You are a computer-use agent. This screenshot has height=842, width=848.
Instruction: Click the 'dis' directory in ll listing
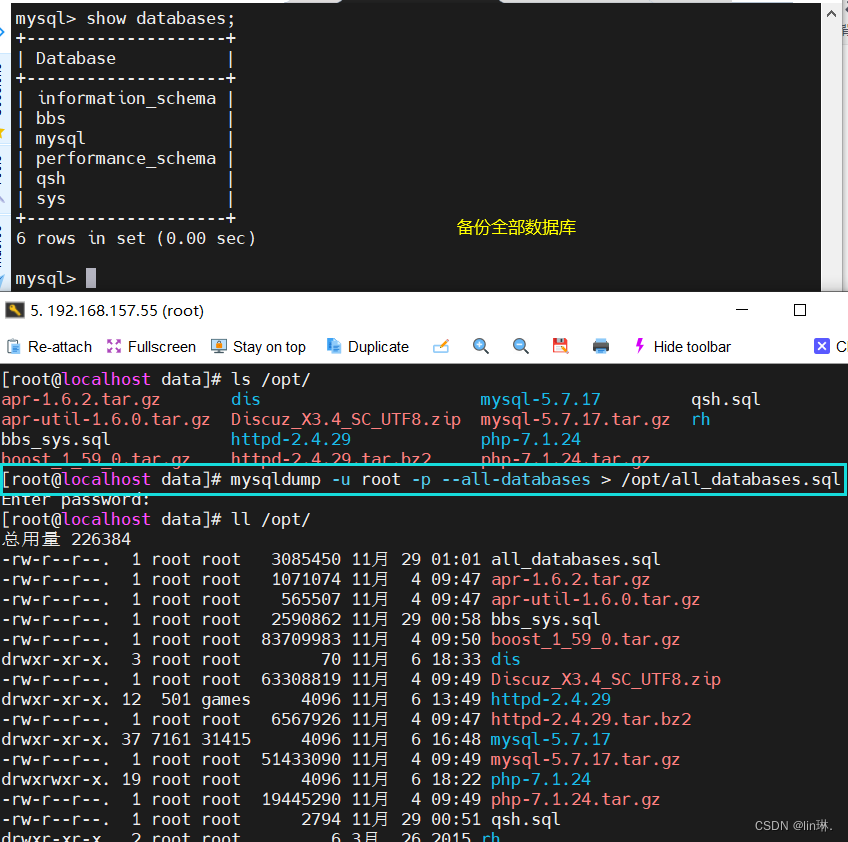(x=506, y=659)
